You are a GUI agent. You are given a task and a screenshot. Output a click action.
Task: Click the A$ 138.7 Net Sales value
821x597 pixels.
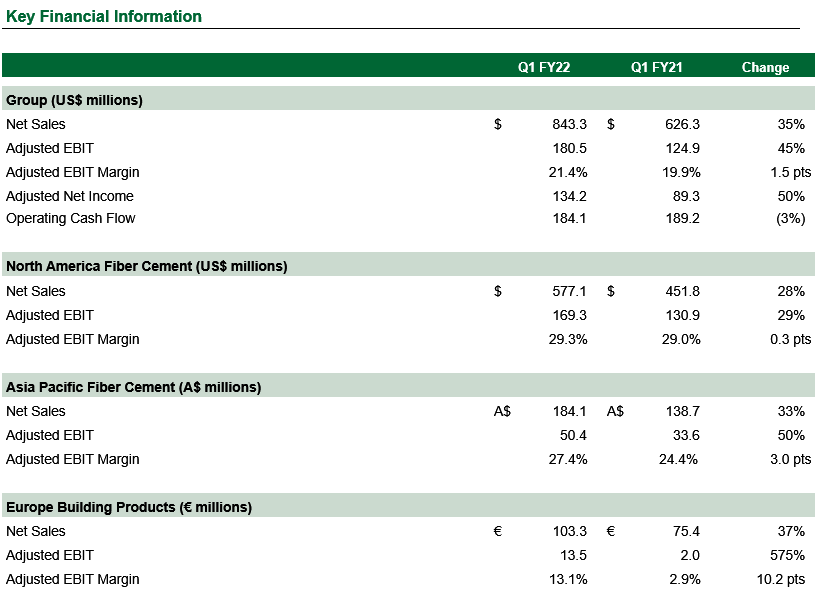[x=682, y=412]
